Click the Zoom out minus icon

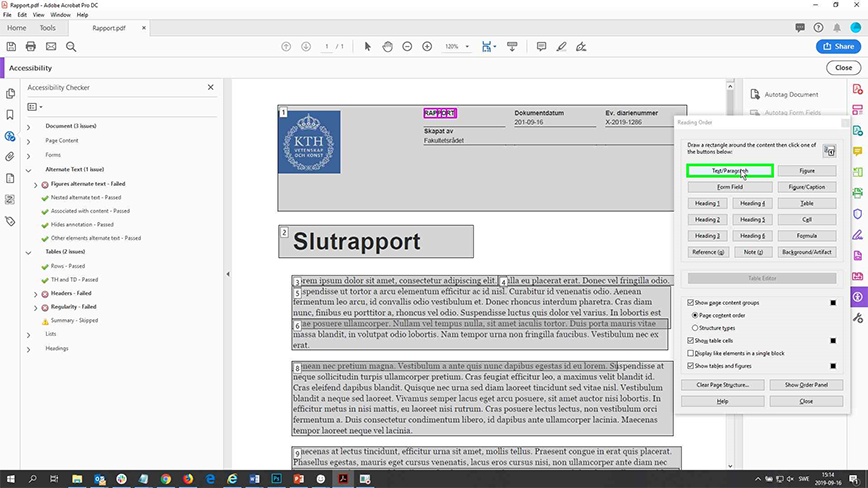pos(407,47)
